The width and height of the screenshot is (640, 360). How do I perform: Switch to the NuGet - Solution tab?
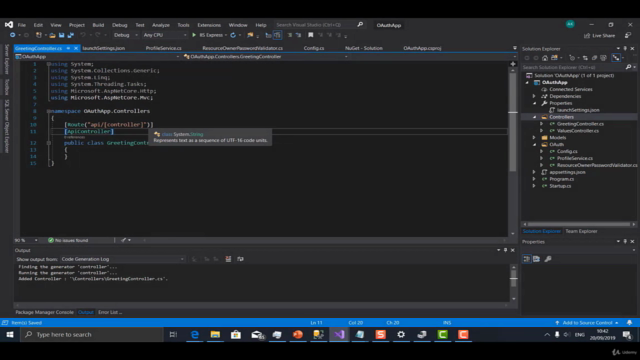[364, 48]
